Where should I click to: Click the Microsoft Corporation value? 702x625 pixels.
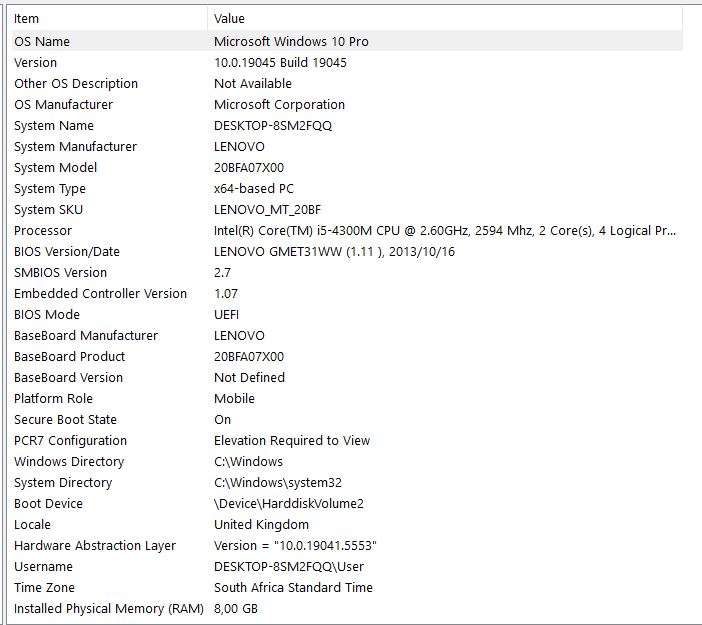(x=279, y=105)
